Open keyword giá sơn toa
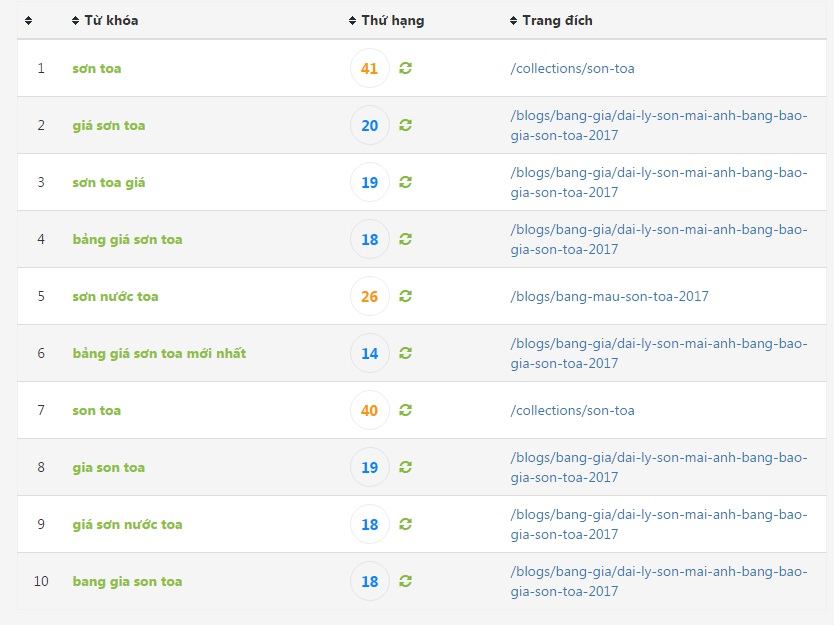 (x=109, y=126)
